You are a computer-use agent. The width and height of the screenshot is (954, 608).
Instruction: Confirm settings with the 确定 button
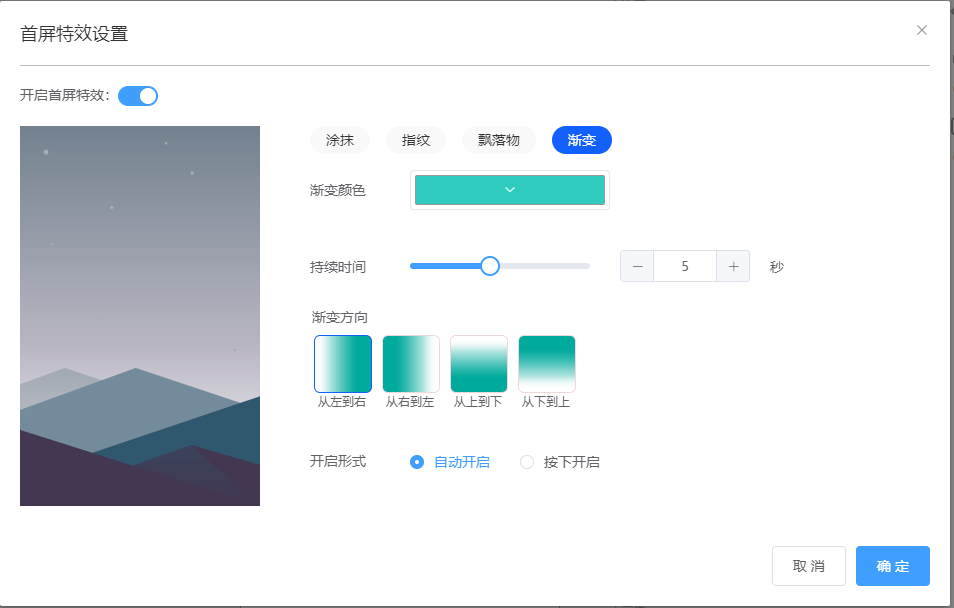[892, 566]
